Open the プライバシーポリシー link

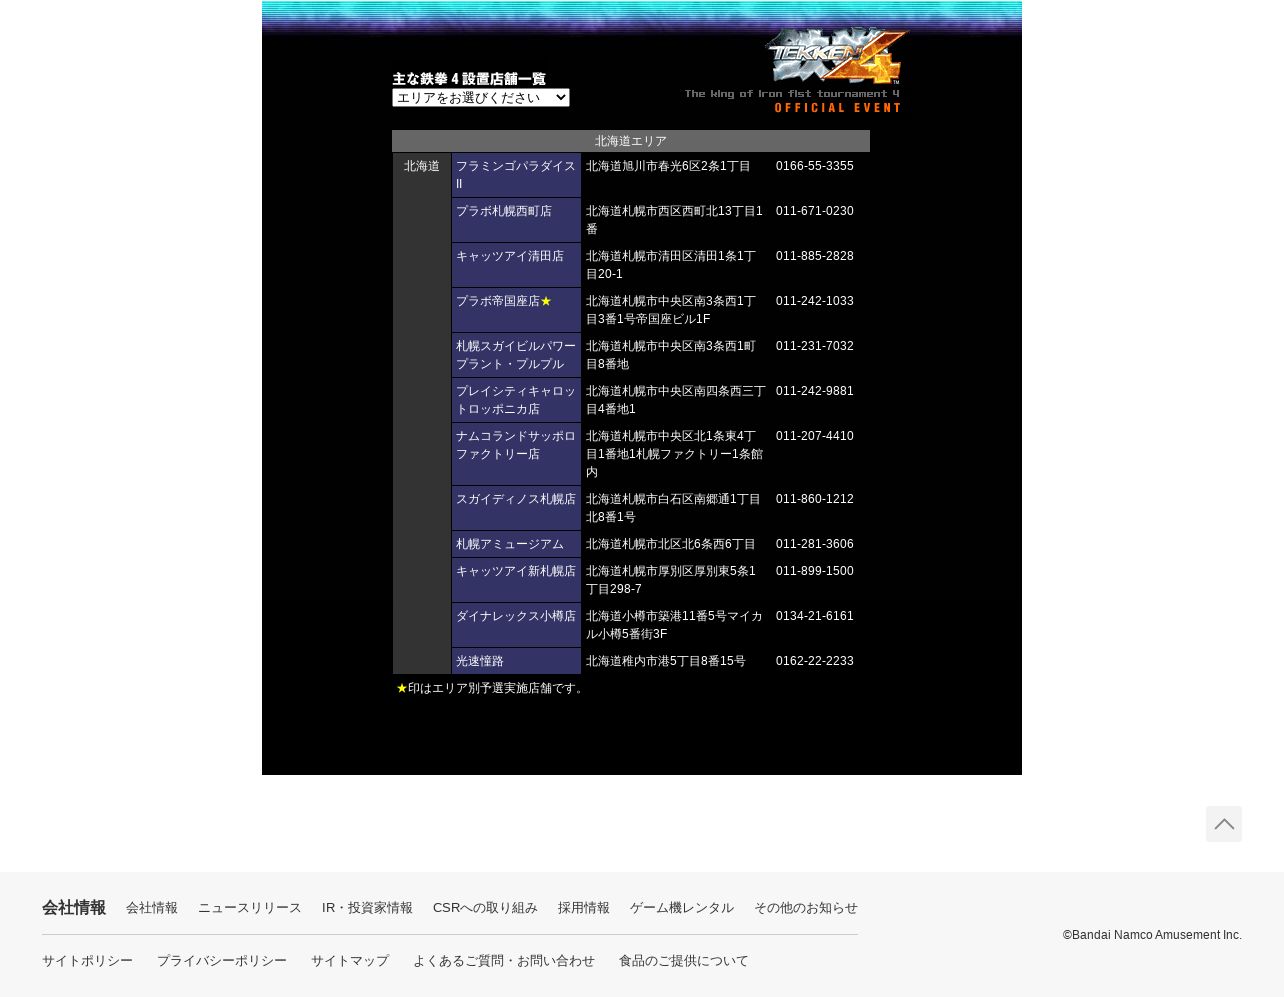tap(222, 961)
